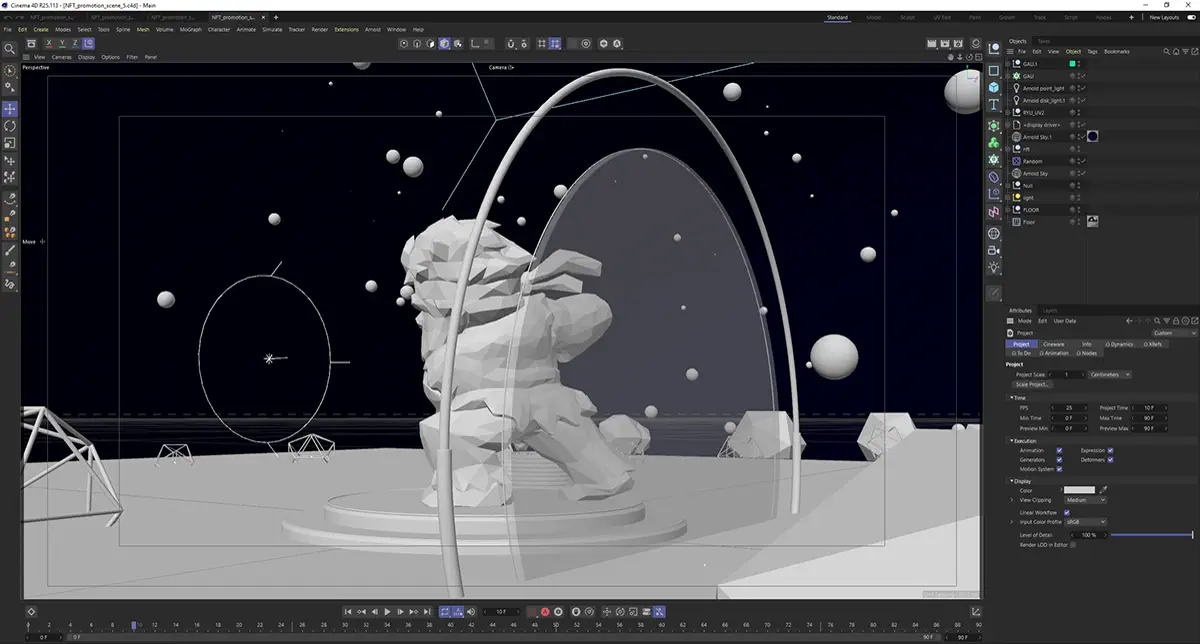The width and height of the screenshot is (1200, 644).
Task: Click the keyframe diamond icon at bottom left
Action: [31, 611]
